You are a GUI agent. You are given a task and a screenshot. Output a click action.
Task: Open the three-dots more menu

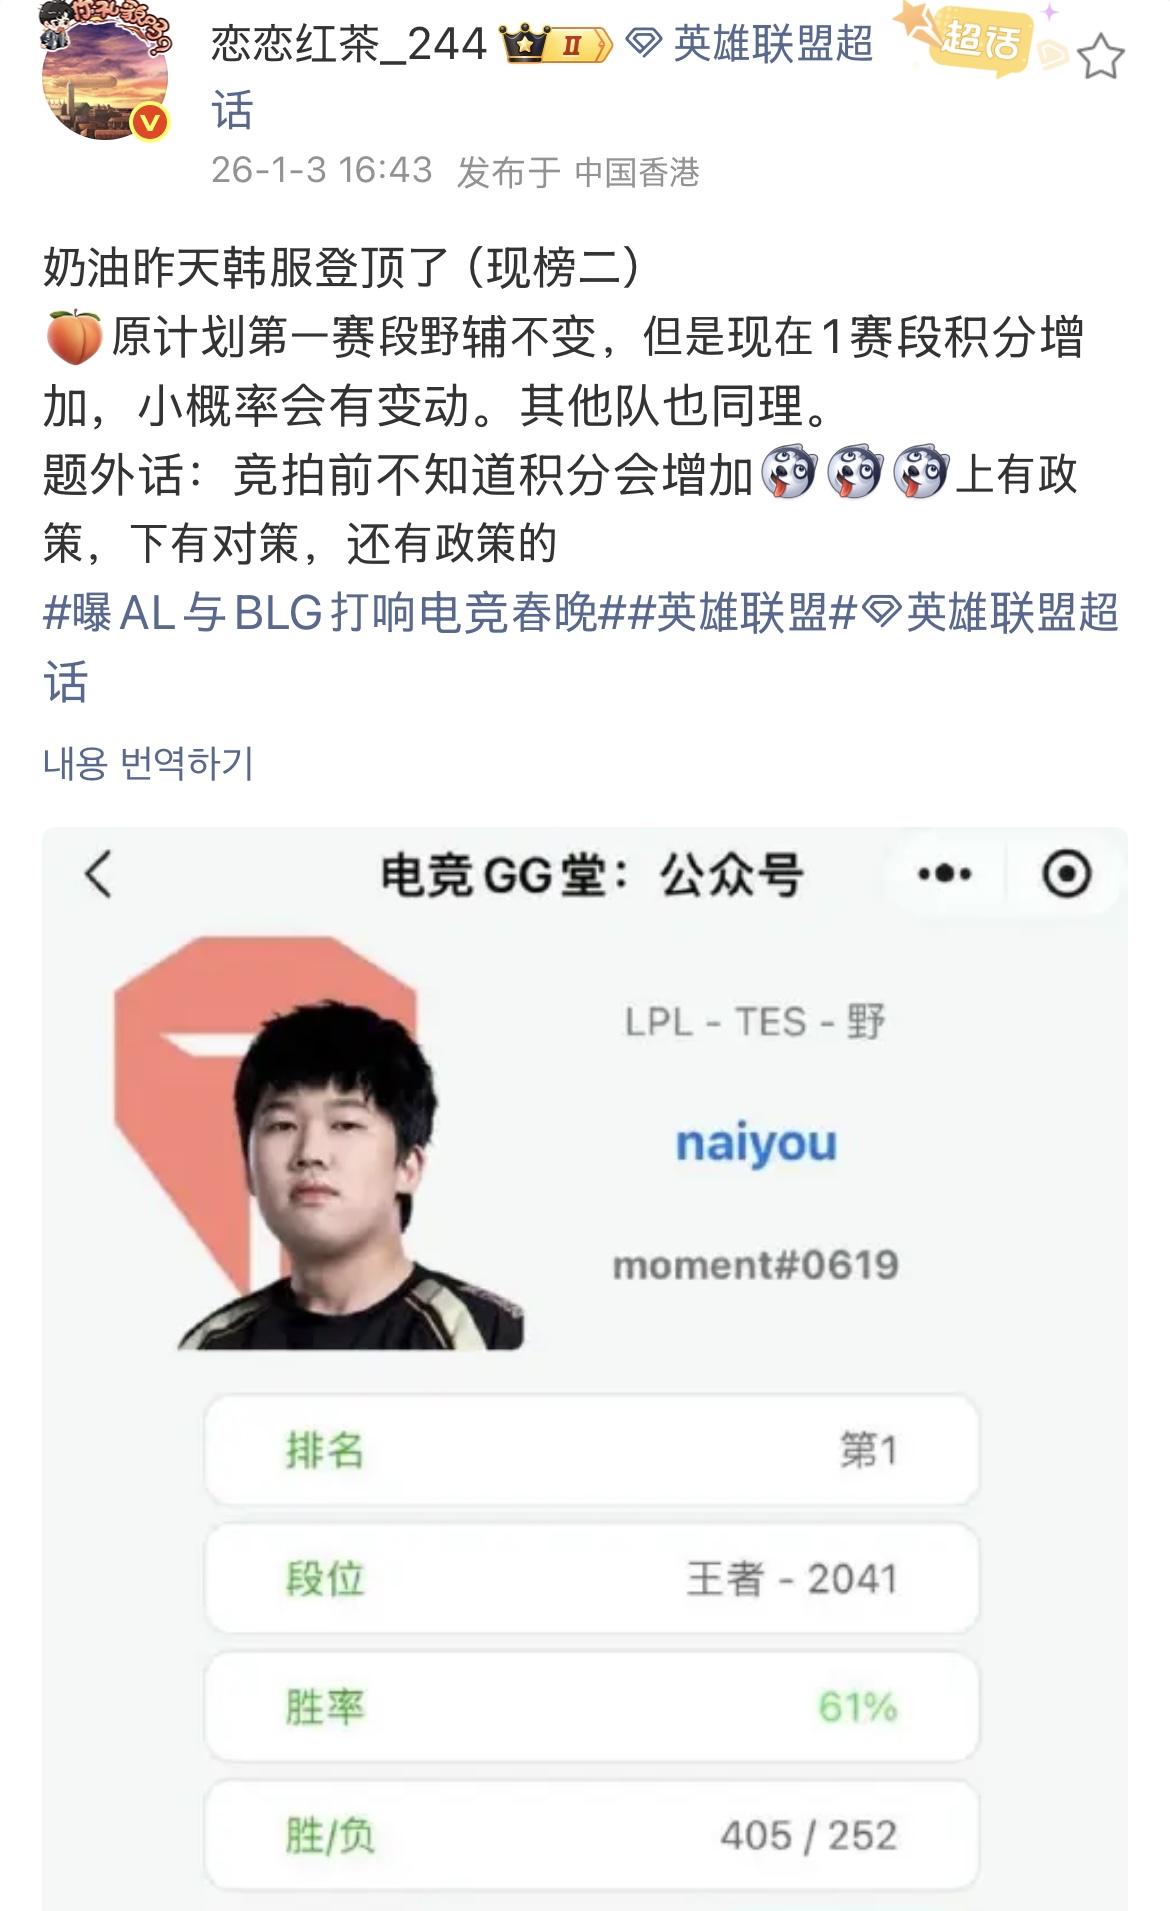944,874
